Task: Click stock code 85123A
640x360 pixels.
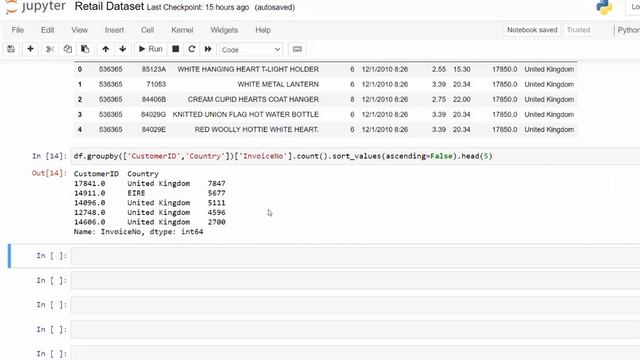Action: (154, 69)
